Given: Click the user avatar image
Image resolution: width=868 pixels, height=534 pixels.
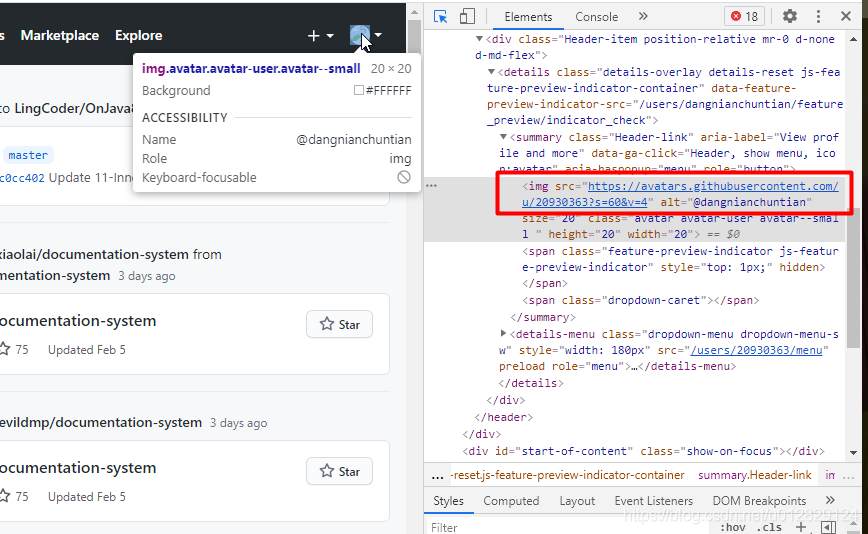Looking at the screenshot, I should coord(360,36).
